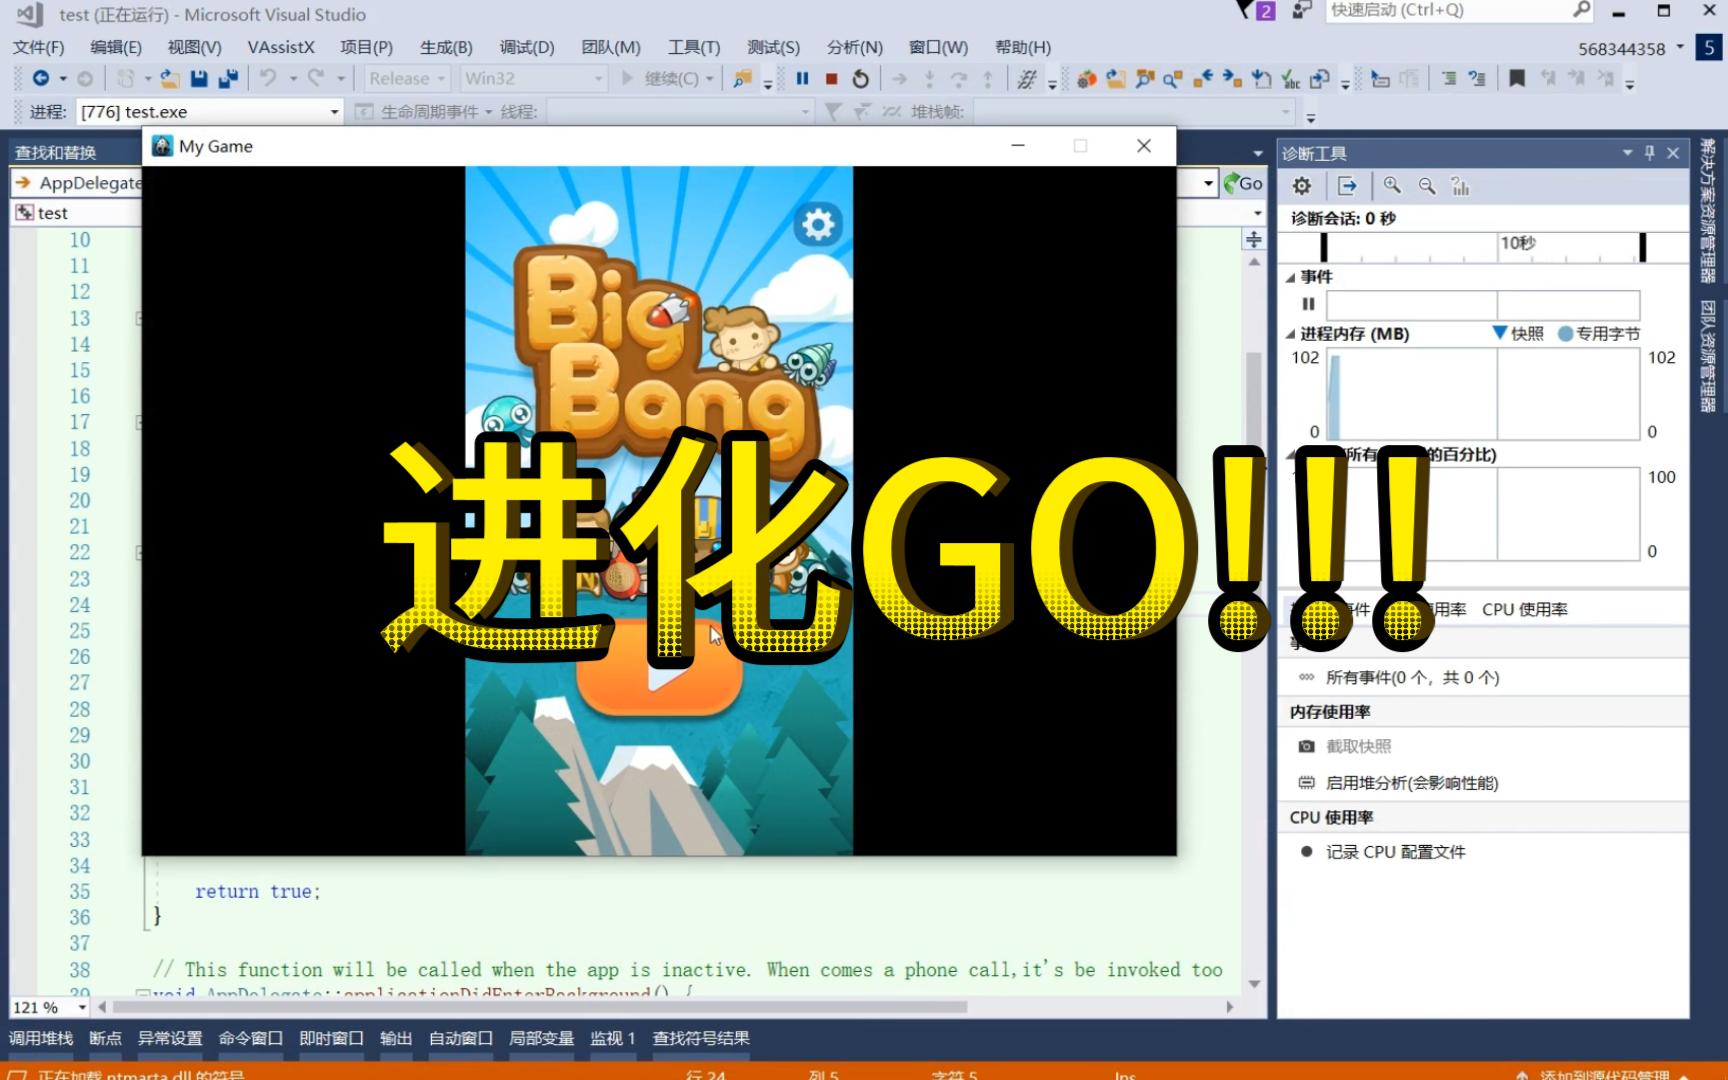Open the 解决方案资源管理器 side tab
This screenshot has width=1728, height=1080.
(1708, 211)
